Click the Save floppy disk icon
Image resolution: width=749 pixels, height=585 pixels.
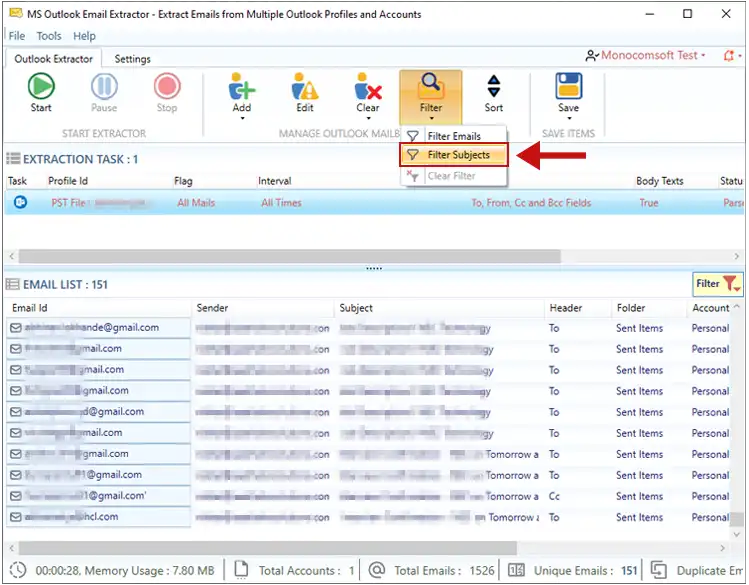click(x=568, y=86)
